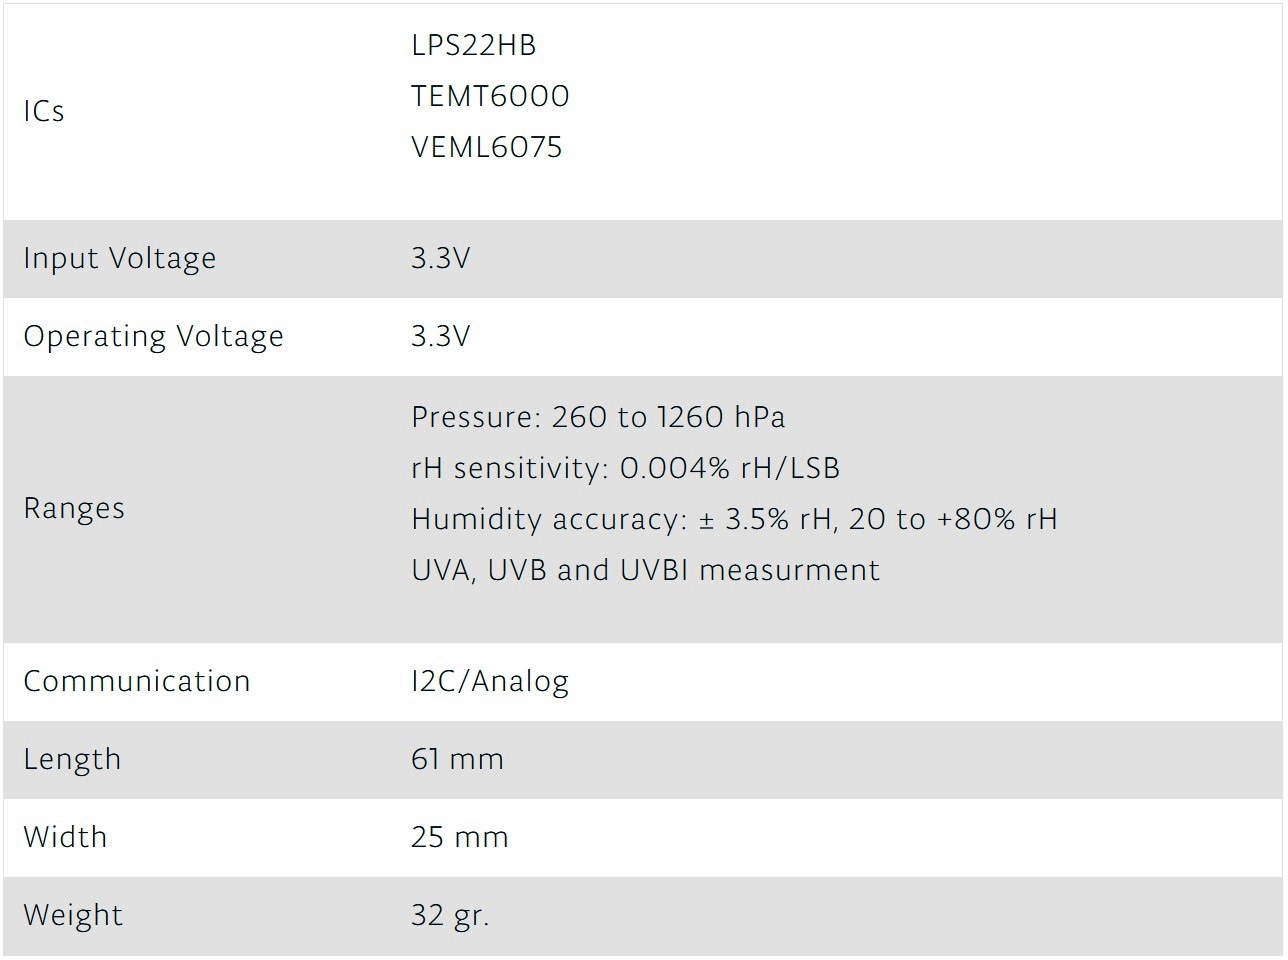
Task: Click the I2C/Analog value
Action: (490, 681)
